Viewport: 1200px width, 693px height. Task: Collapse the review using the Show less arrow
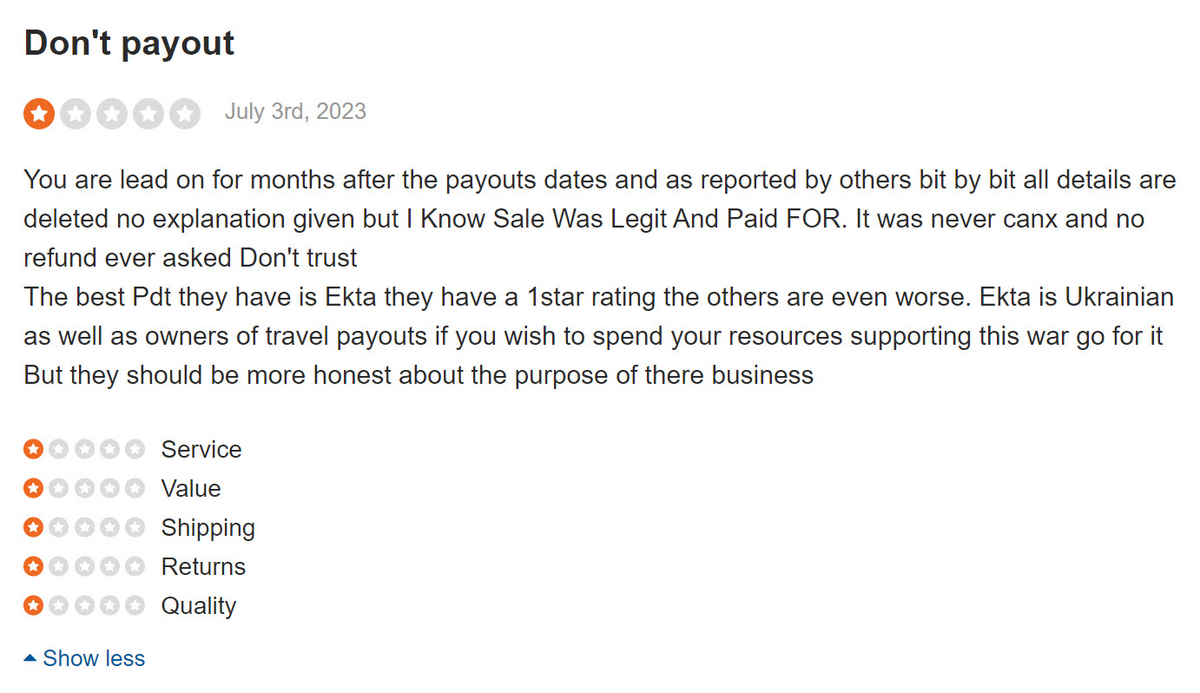tap(30, 659)
